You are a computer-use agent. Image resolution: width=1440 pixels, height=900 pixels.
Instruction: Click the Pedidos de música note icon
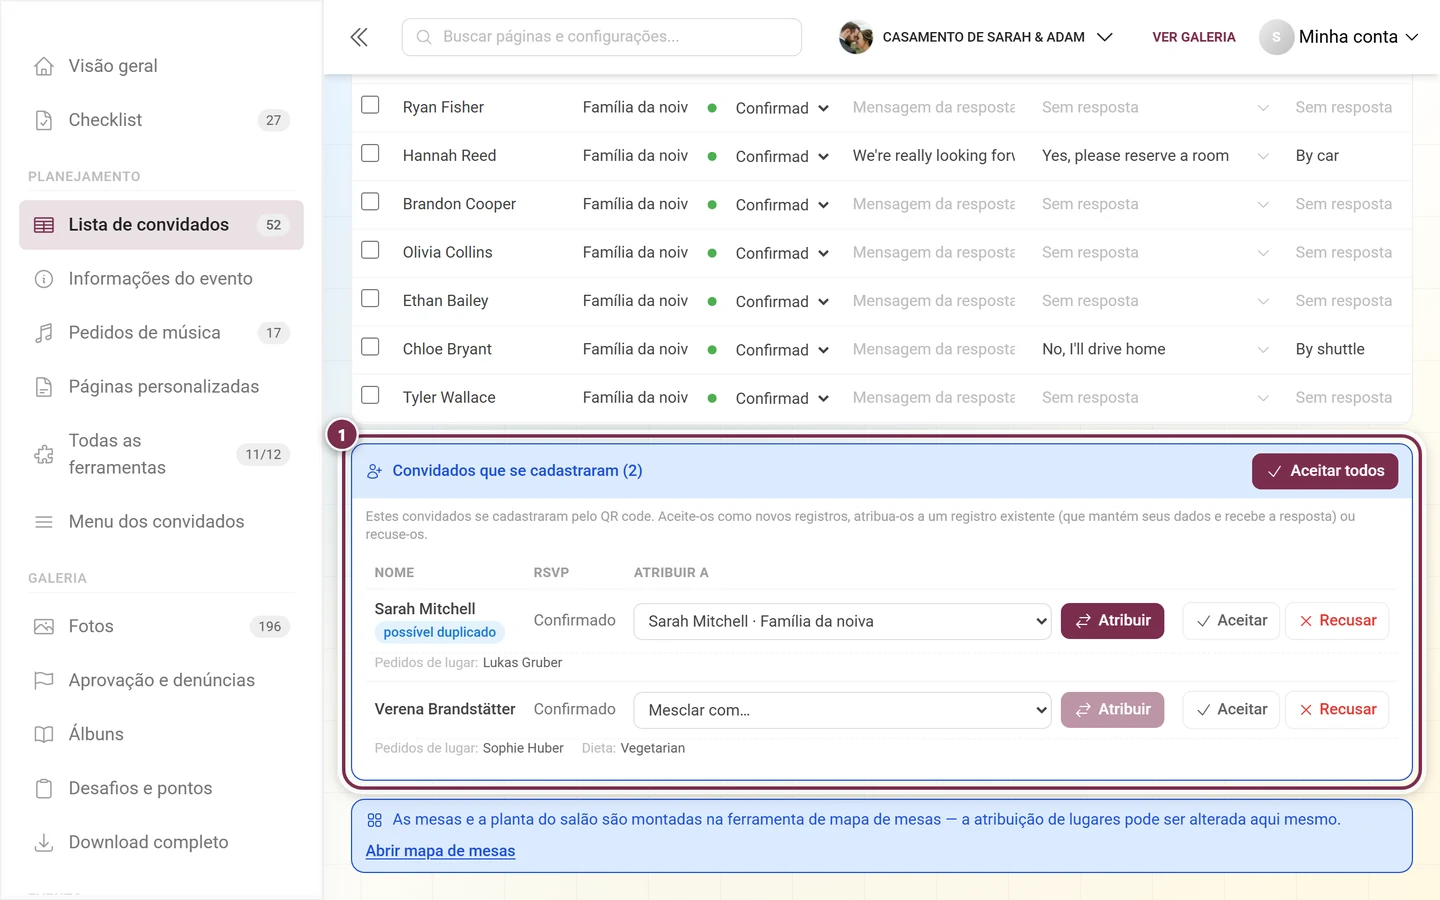[x=44, y=333]
